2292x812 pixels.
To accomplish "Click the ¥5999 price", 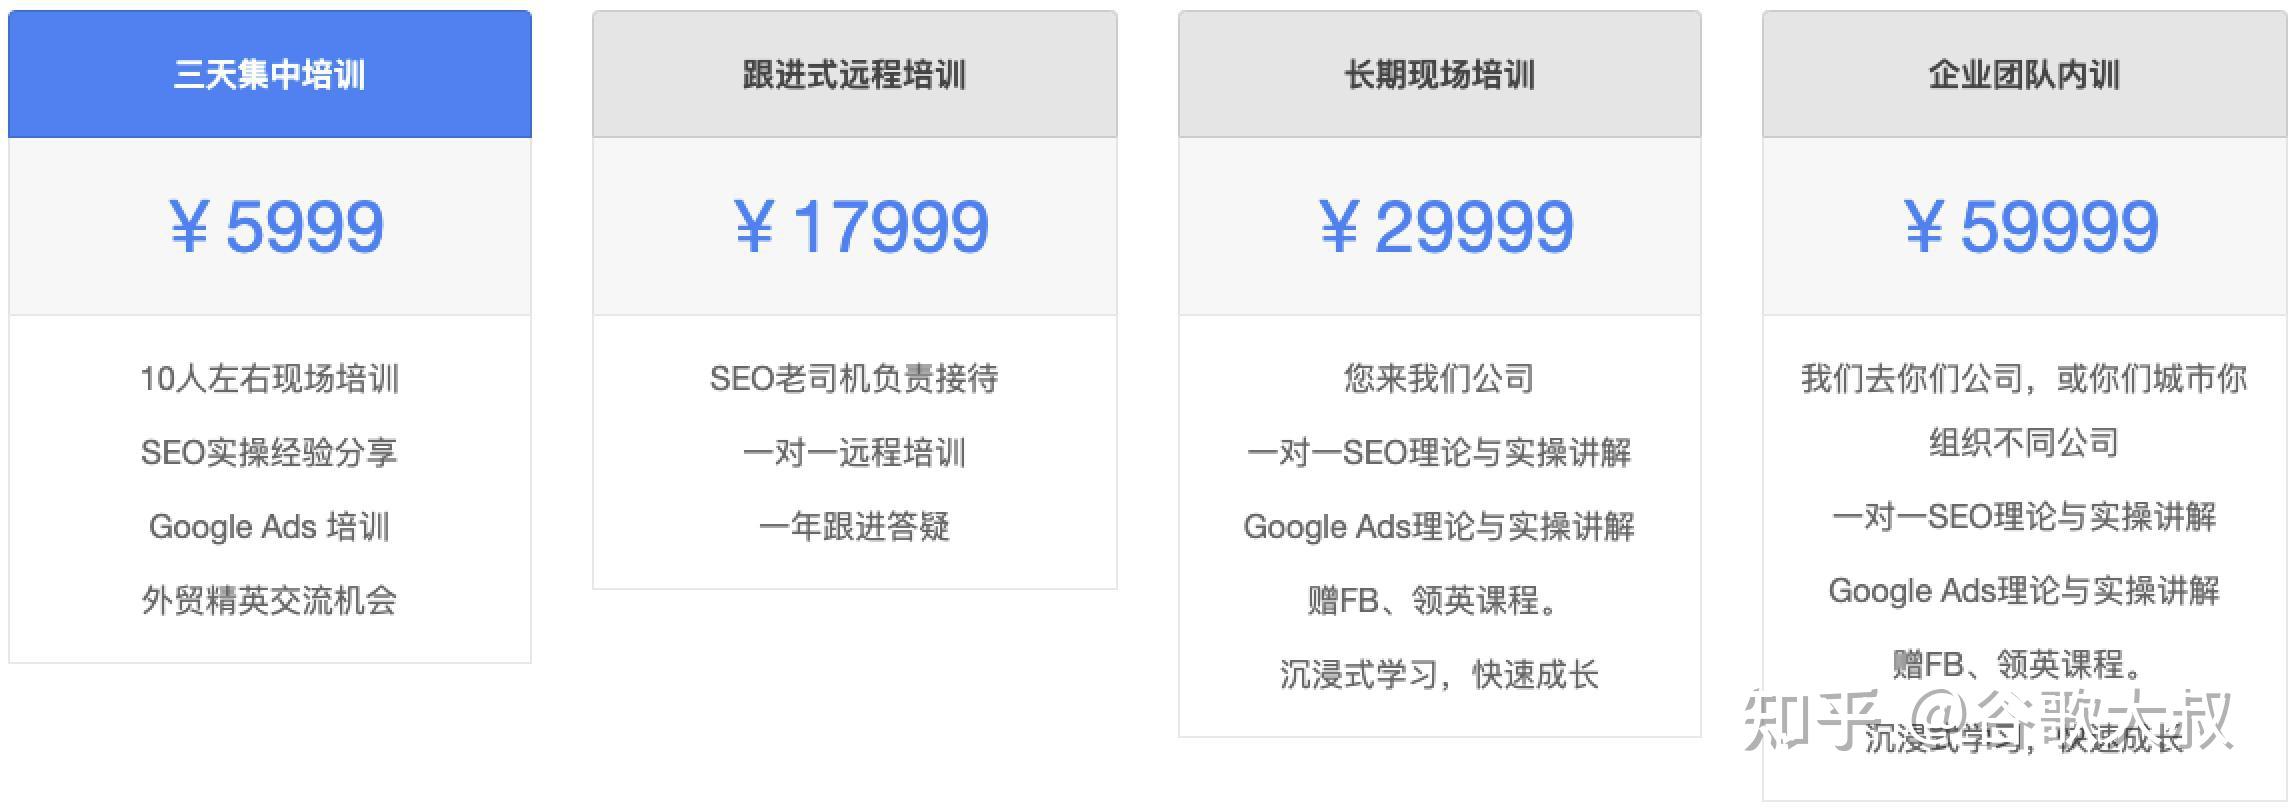I will point(277,227).
